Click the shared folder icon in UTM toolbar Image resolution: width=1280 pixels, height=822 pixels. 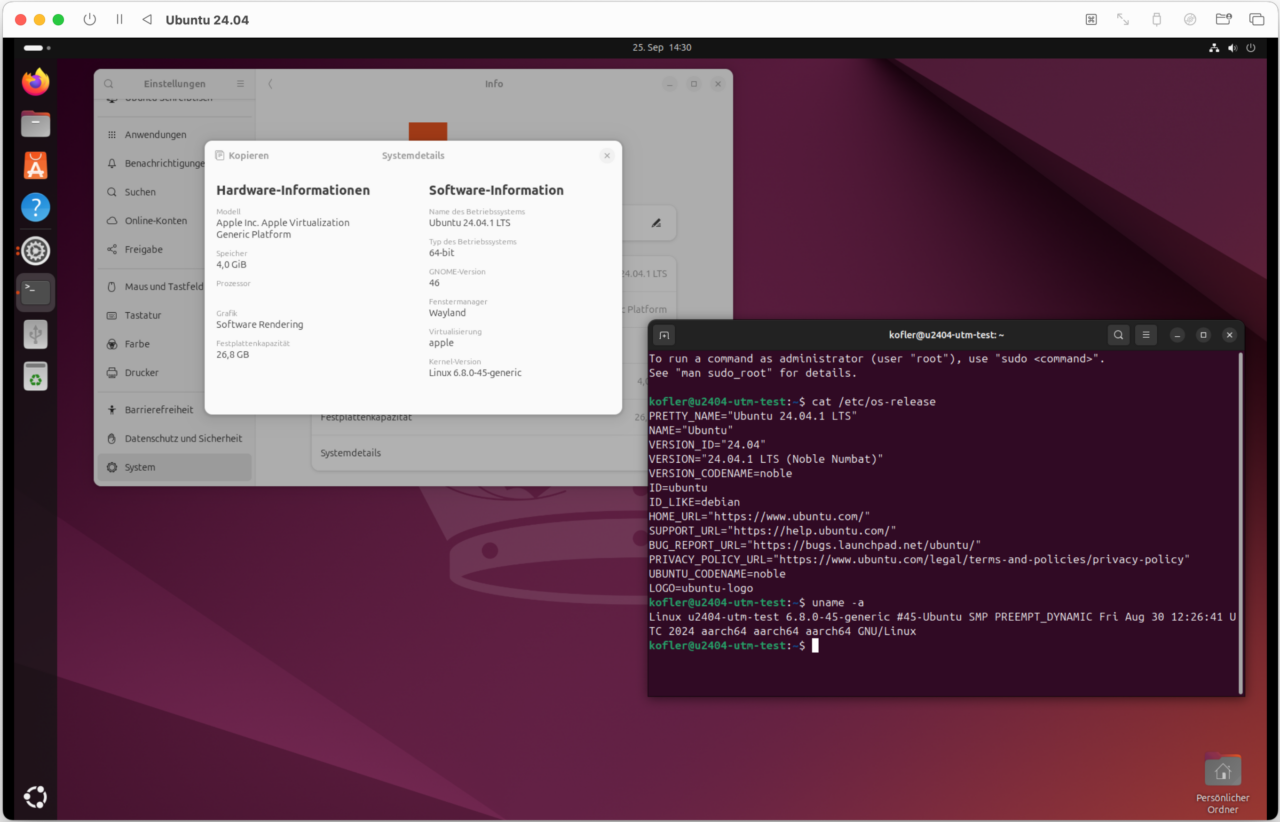pyautogui.click(x=1222, y=18)
